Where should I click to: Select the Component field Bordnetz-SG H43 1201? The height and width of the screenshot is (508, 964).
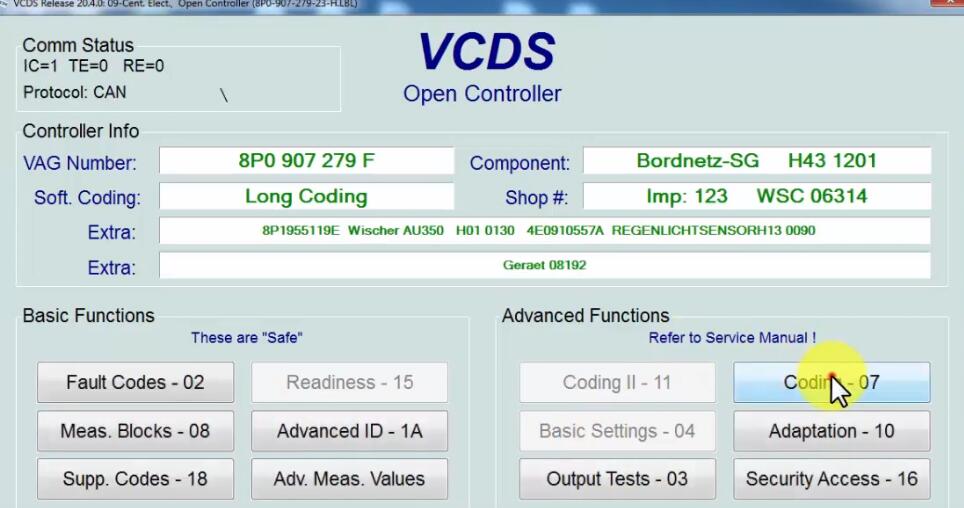(757, 161)
